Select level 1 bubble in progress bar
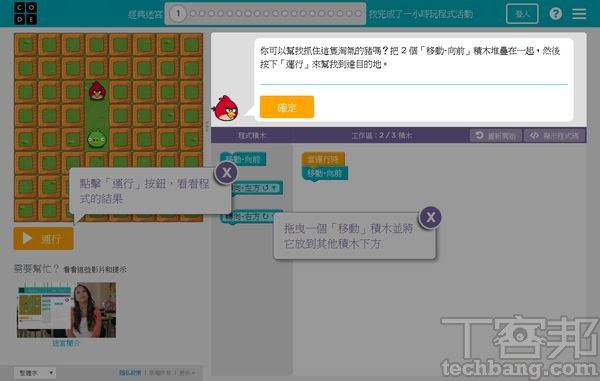600x381 pixels. click(178, 14)
